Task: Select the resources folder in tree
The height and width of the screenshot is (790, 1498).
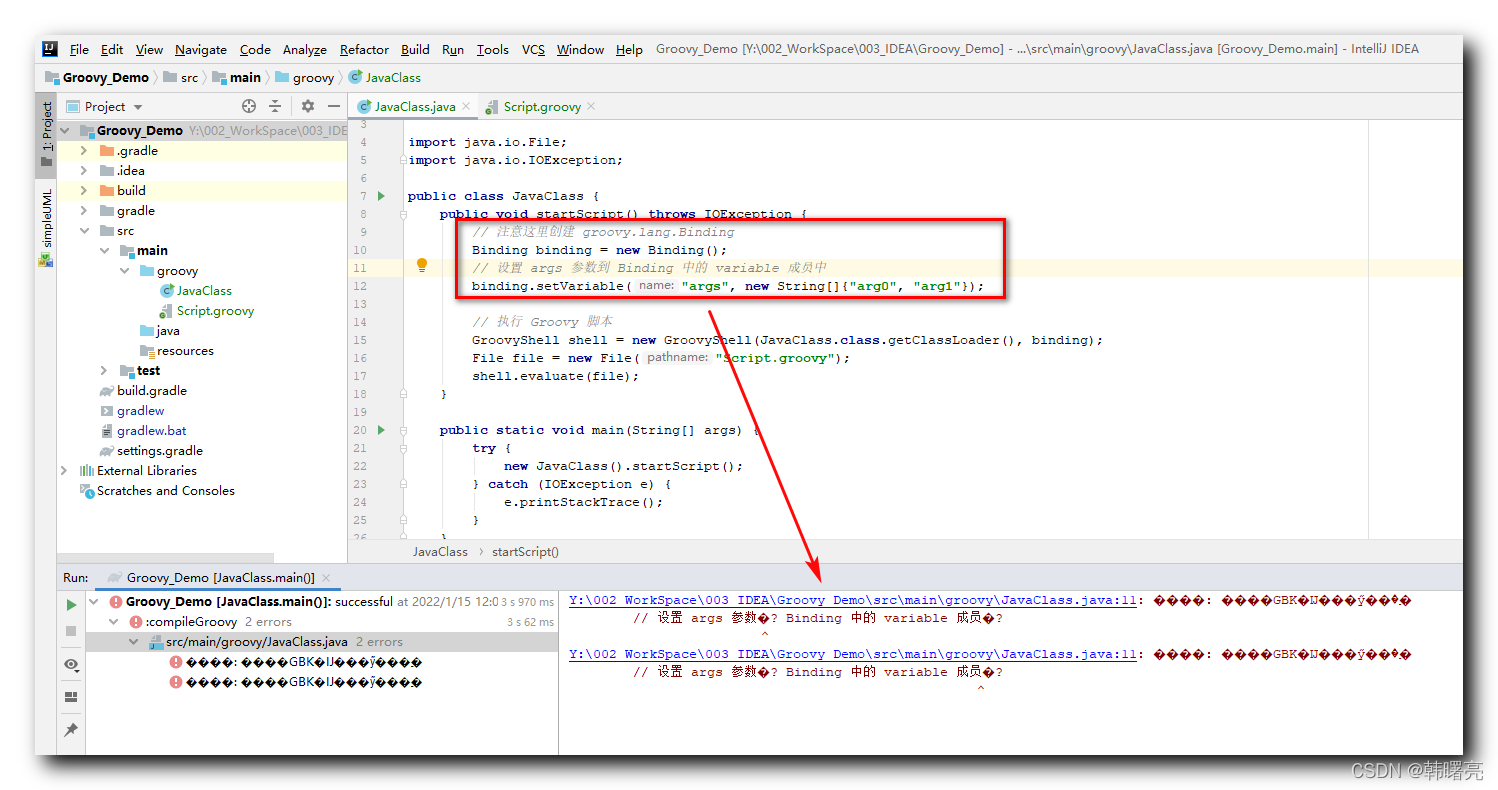Action: click(185, 351)
